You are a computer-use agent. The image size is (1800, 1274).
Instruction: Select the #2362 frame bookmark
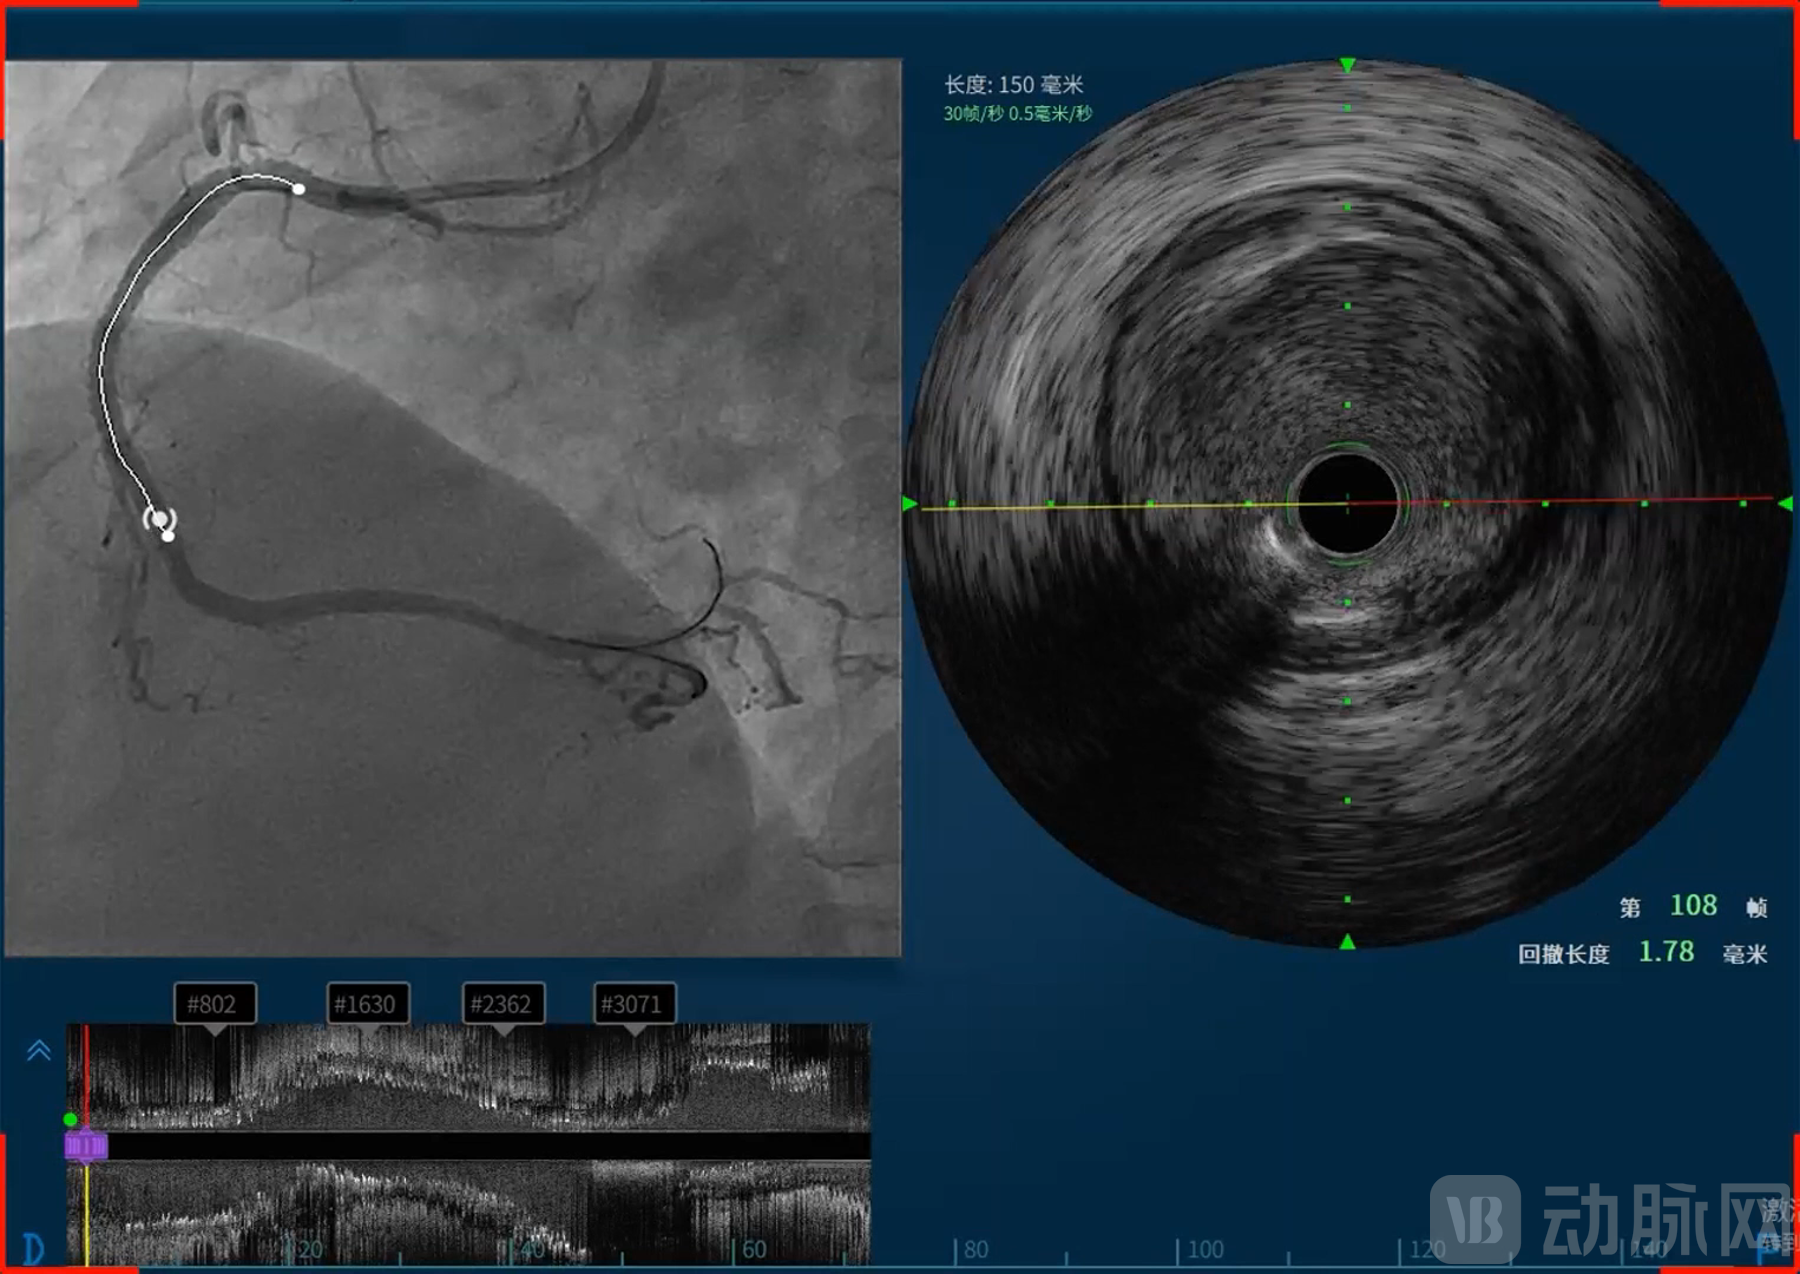[502, 1004]
